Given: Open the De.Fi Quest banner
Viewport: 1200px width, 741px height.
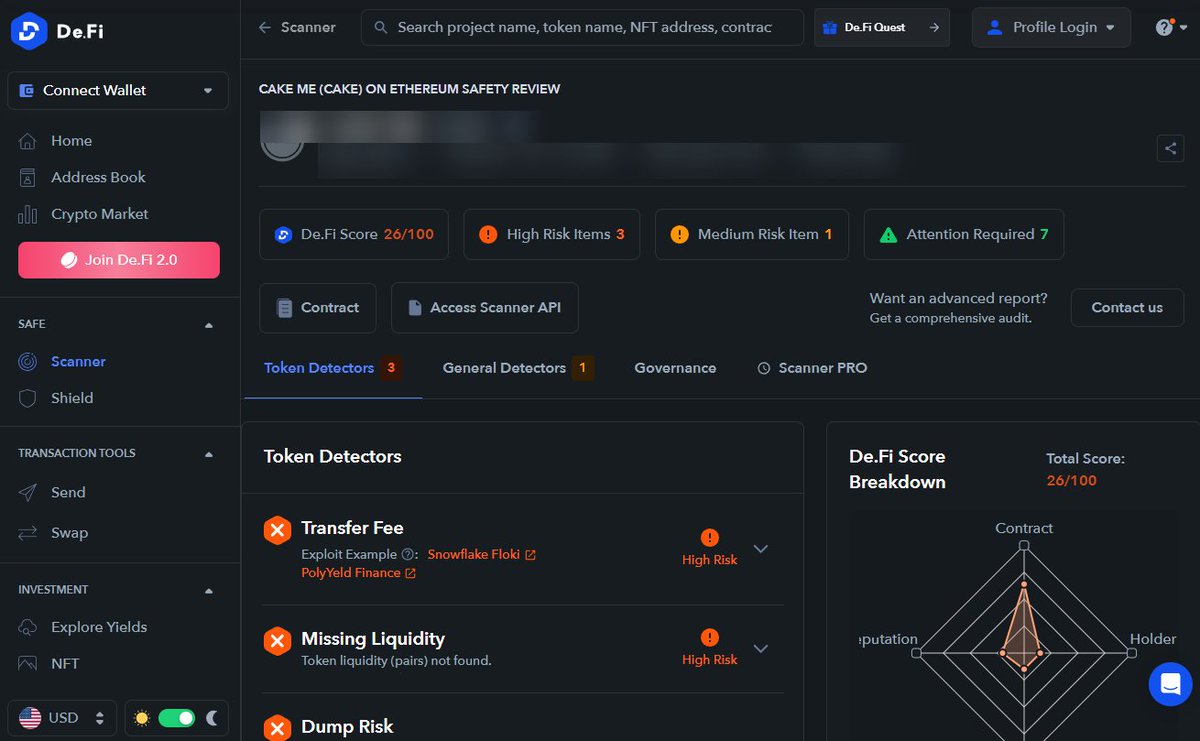Looking at the screenshot, I should tap(882, 28).
